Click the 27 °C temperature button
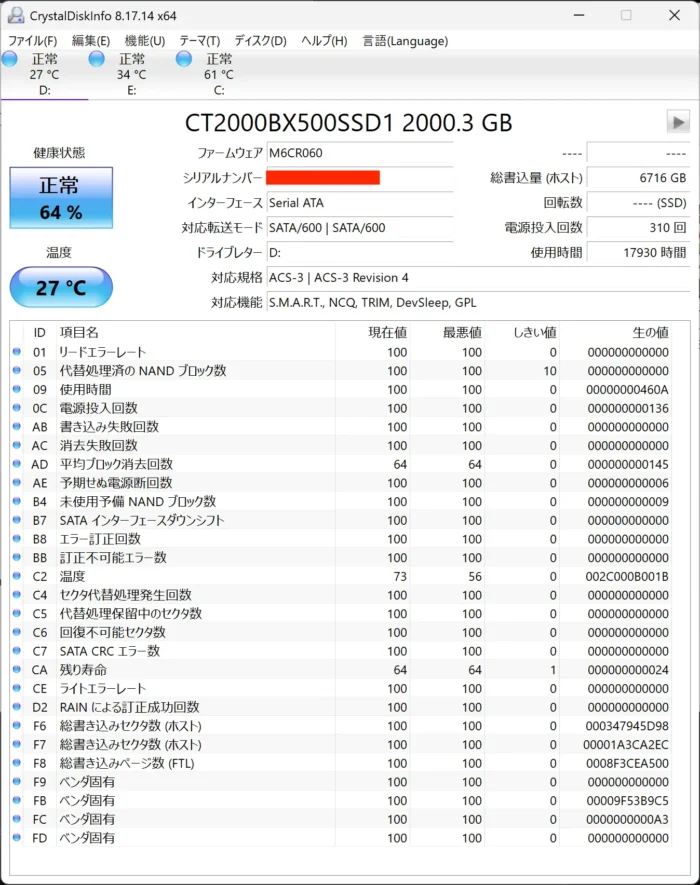Screen dimensions: 700x885 [61, 288]
